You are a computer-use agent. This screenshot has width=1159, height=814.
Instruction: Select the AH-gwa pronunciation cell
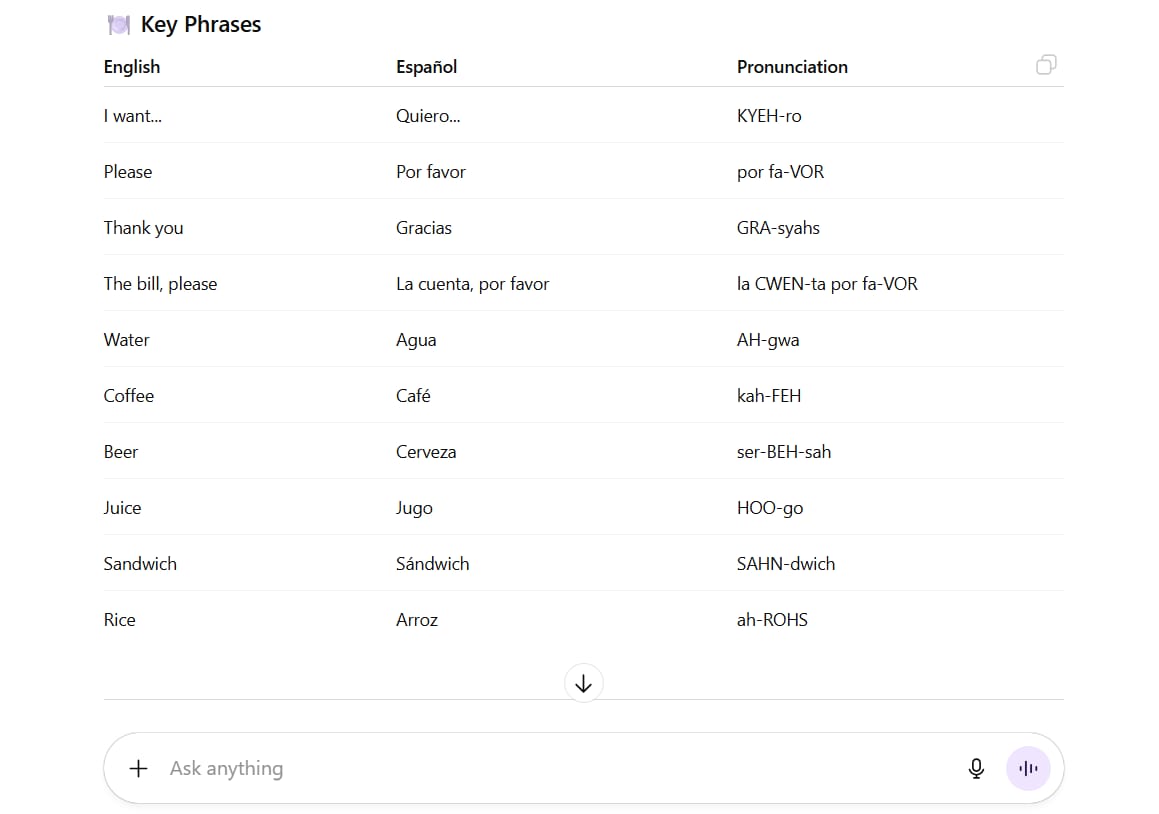click(767, 340)
